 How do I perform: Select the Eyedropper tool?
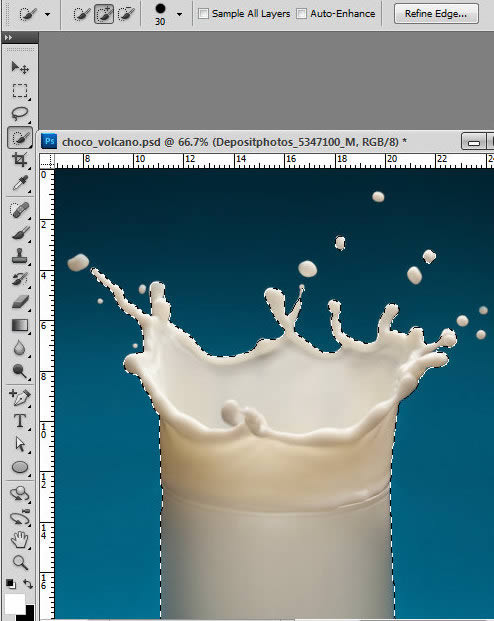click(20, 183)
